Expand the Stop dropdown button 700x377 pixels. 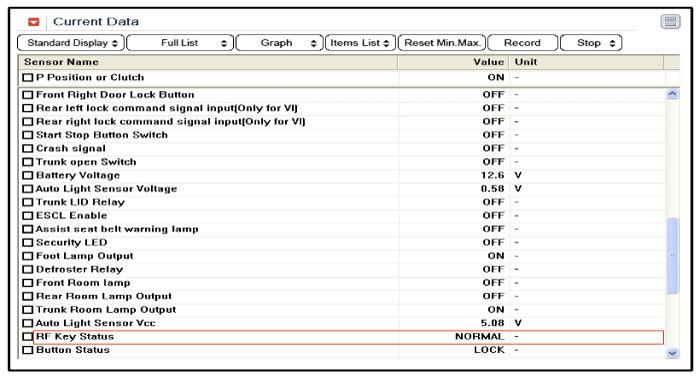pyautogui.click(x=591, y=43)
